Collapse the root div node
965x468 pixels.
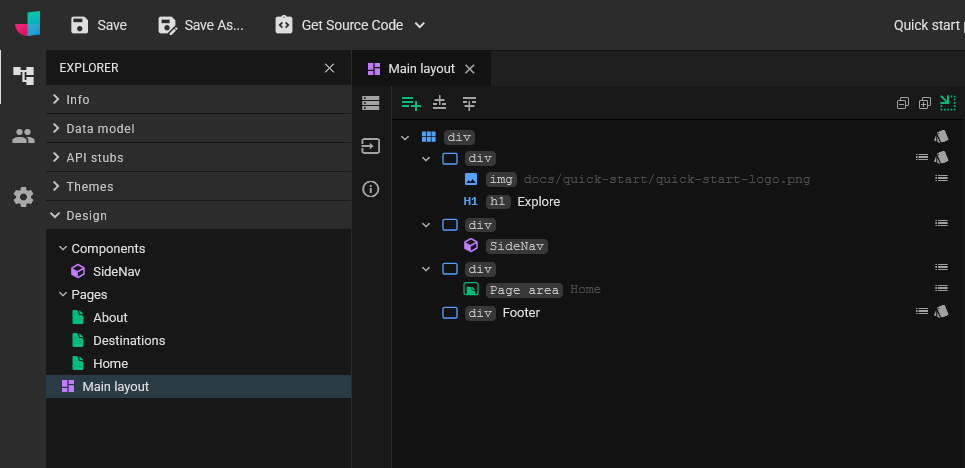(x=404, y=137)
